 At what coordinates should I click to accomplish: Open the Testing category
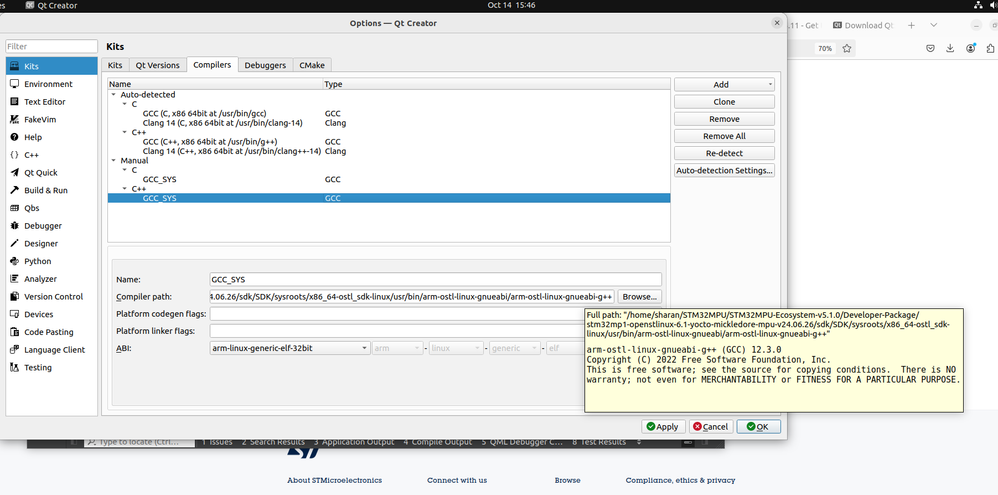pos(52,368)
